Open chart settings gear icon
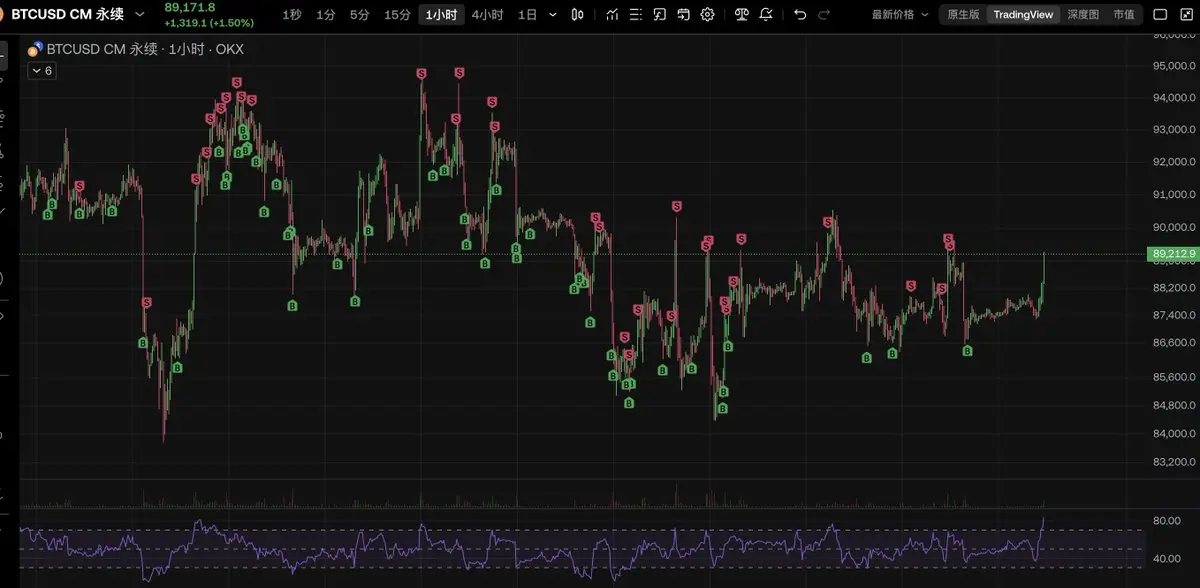Screen dimensions: 1200x588 (708, 15)
